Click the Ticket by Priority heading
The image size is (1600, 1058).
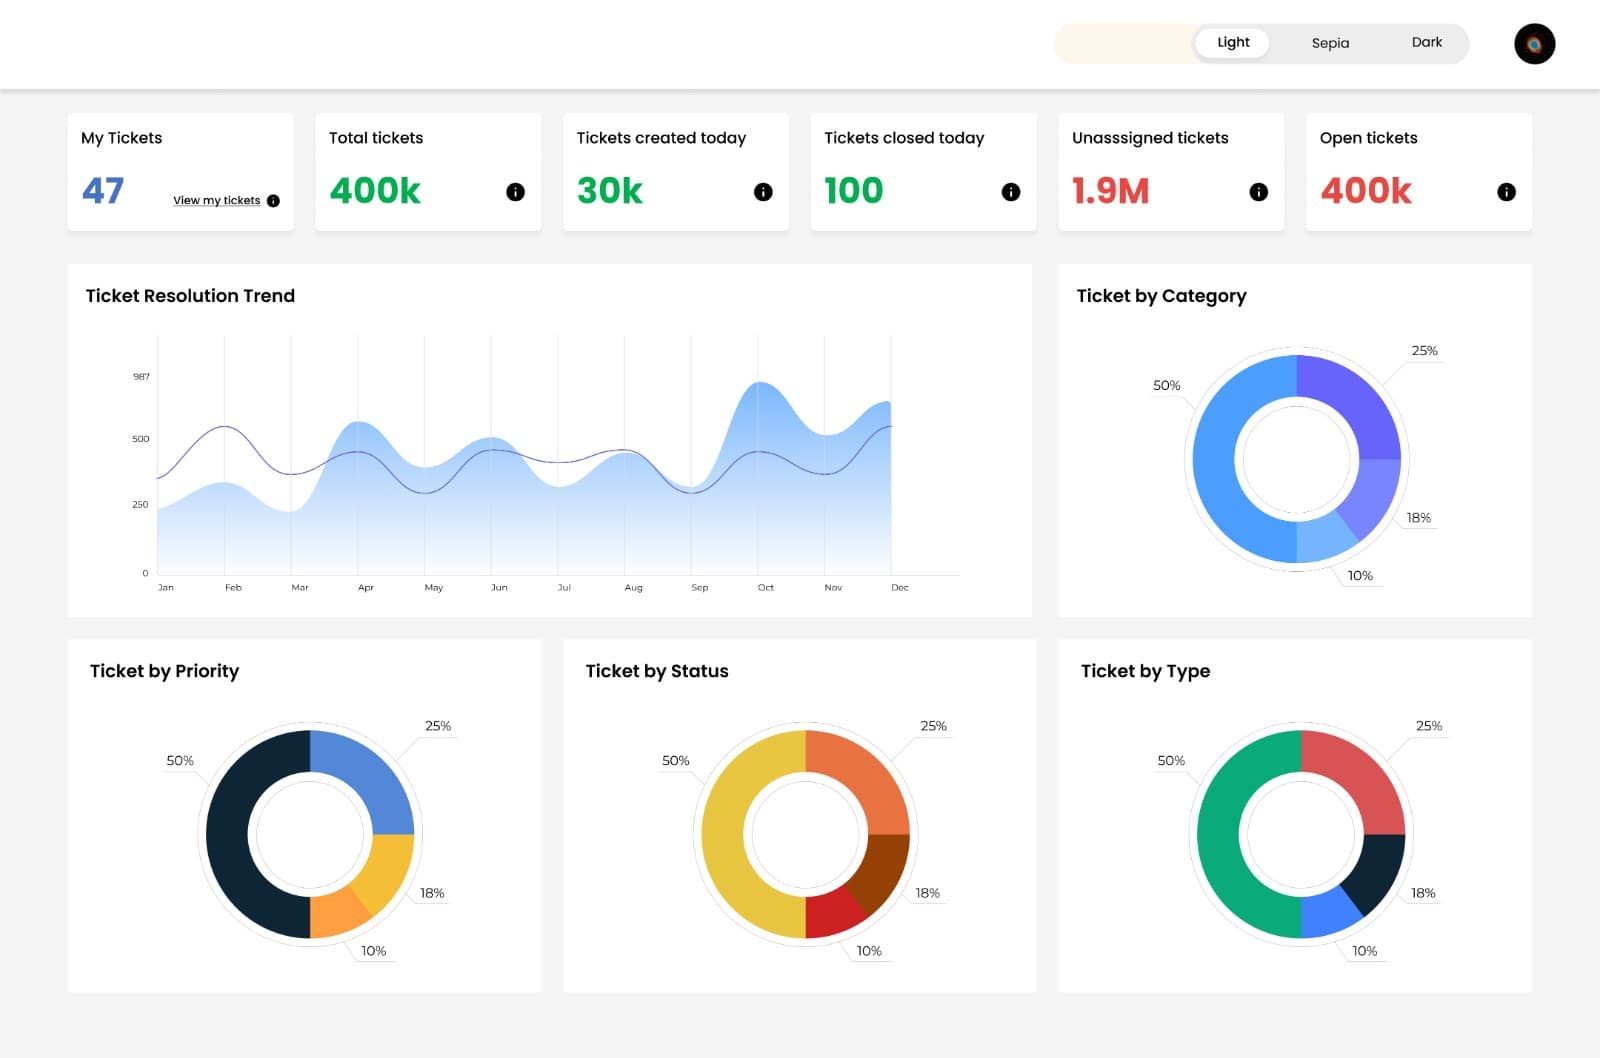(x=165, y=671)
